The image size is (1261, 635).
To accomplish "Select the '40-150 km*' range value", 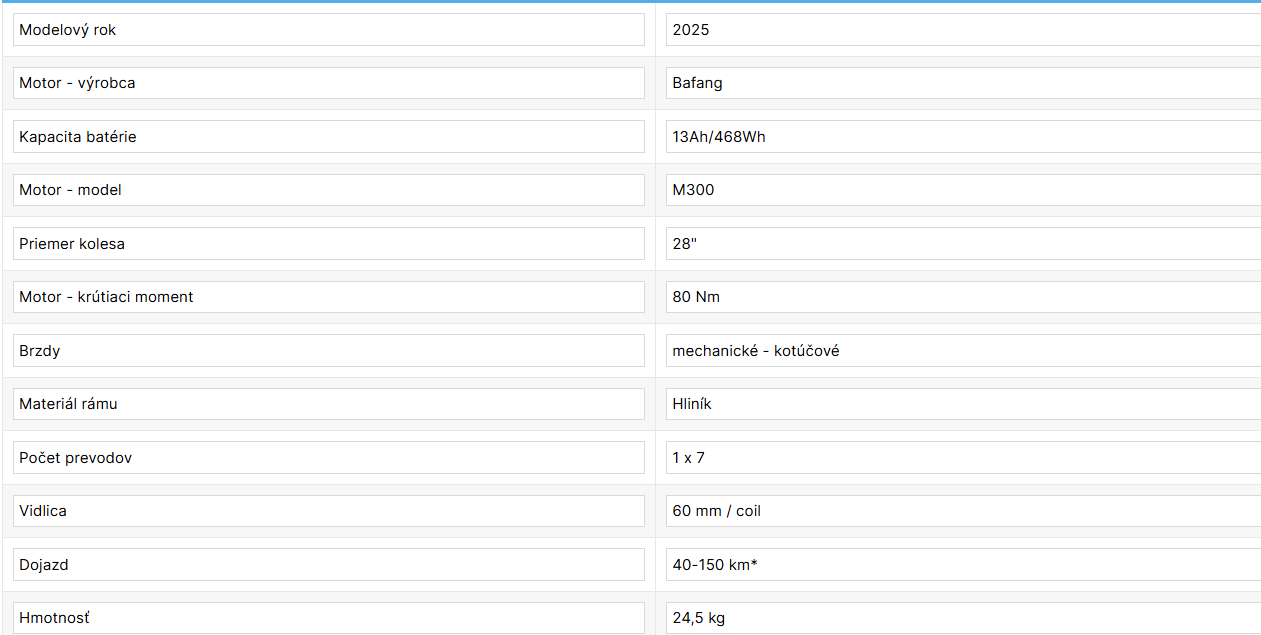I will (962, 565).
